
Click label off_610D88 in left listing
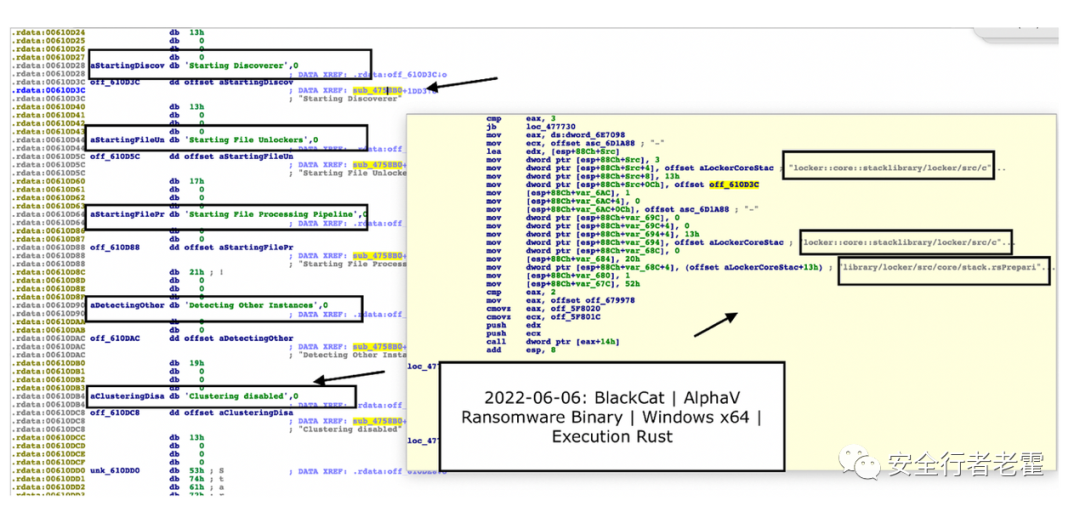117,247
